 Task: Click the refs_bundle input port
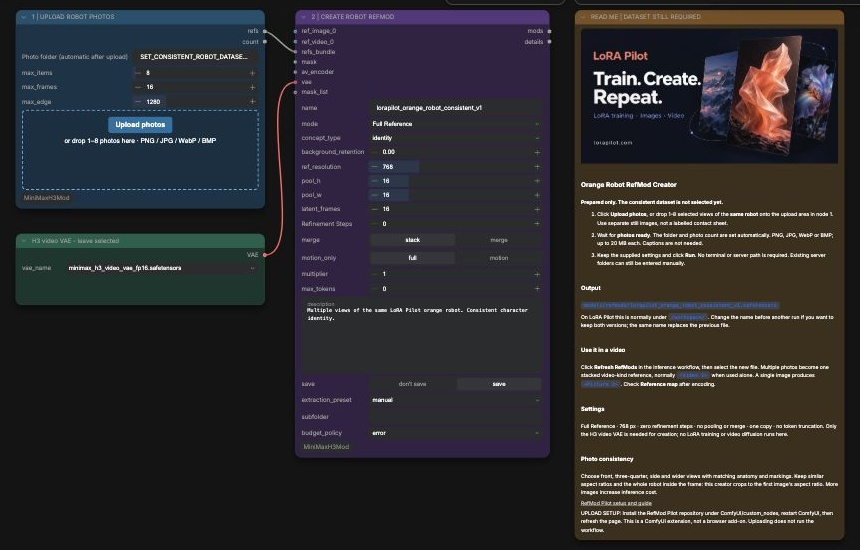click(x=296, y=52)
